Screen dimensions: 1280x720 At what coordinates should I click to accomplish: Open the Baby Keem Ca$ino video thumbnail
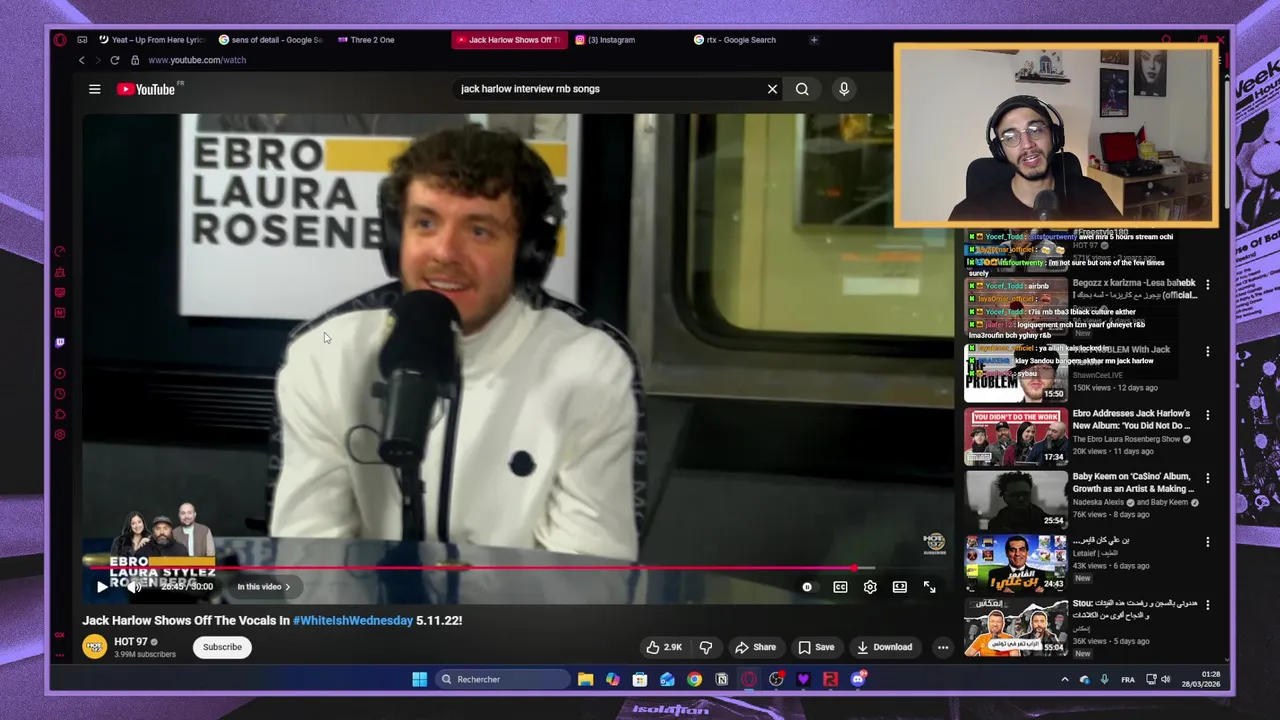[1016, 500]
